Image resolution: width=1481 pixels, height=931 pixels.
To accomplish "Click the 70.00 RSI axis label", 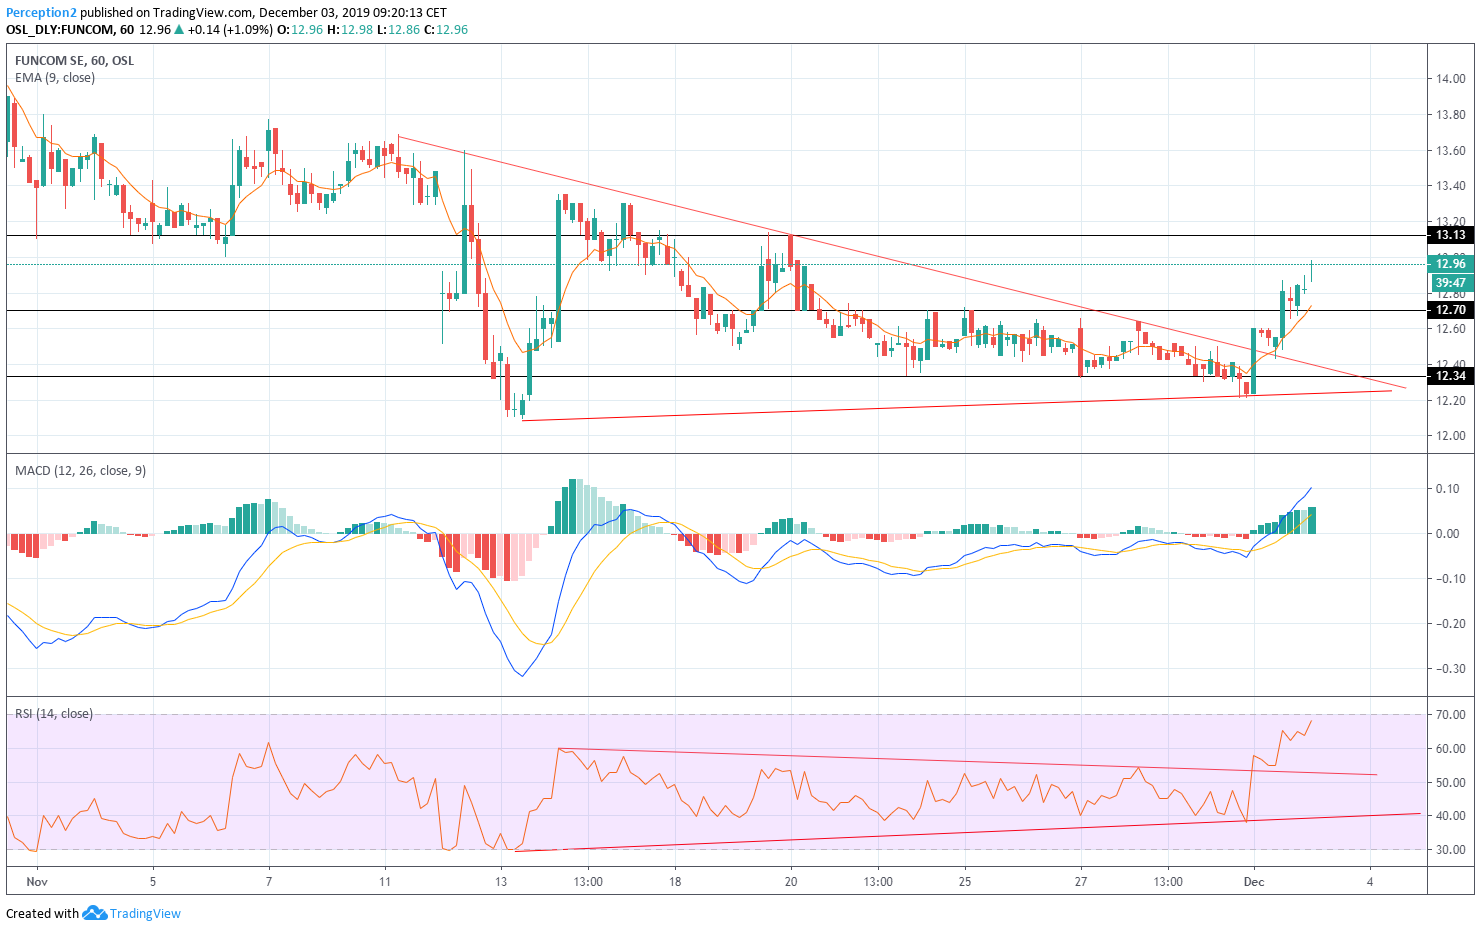I will [1451, 715].
